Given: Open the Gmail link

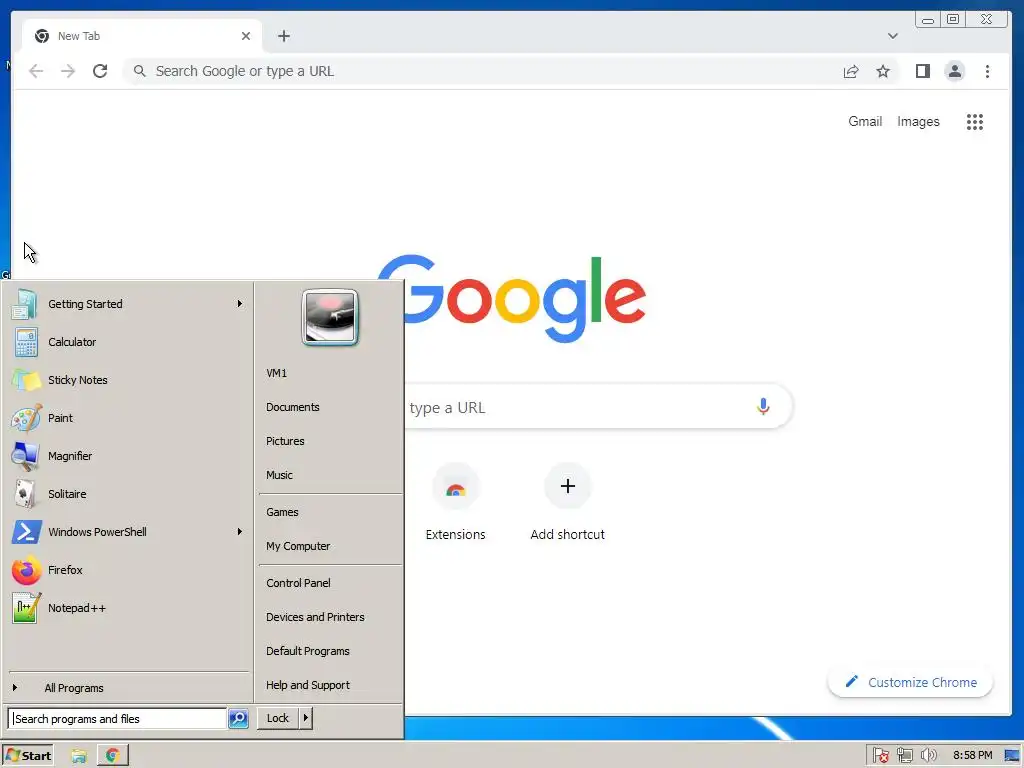Looking at the screenshot, I should tap(865, 121).
